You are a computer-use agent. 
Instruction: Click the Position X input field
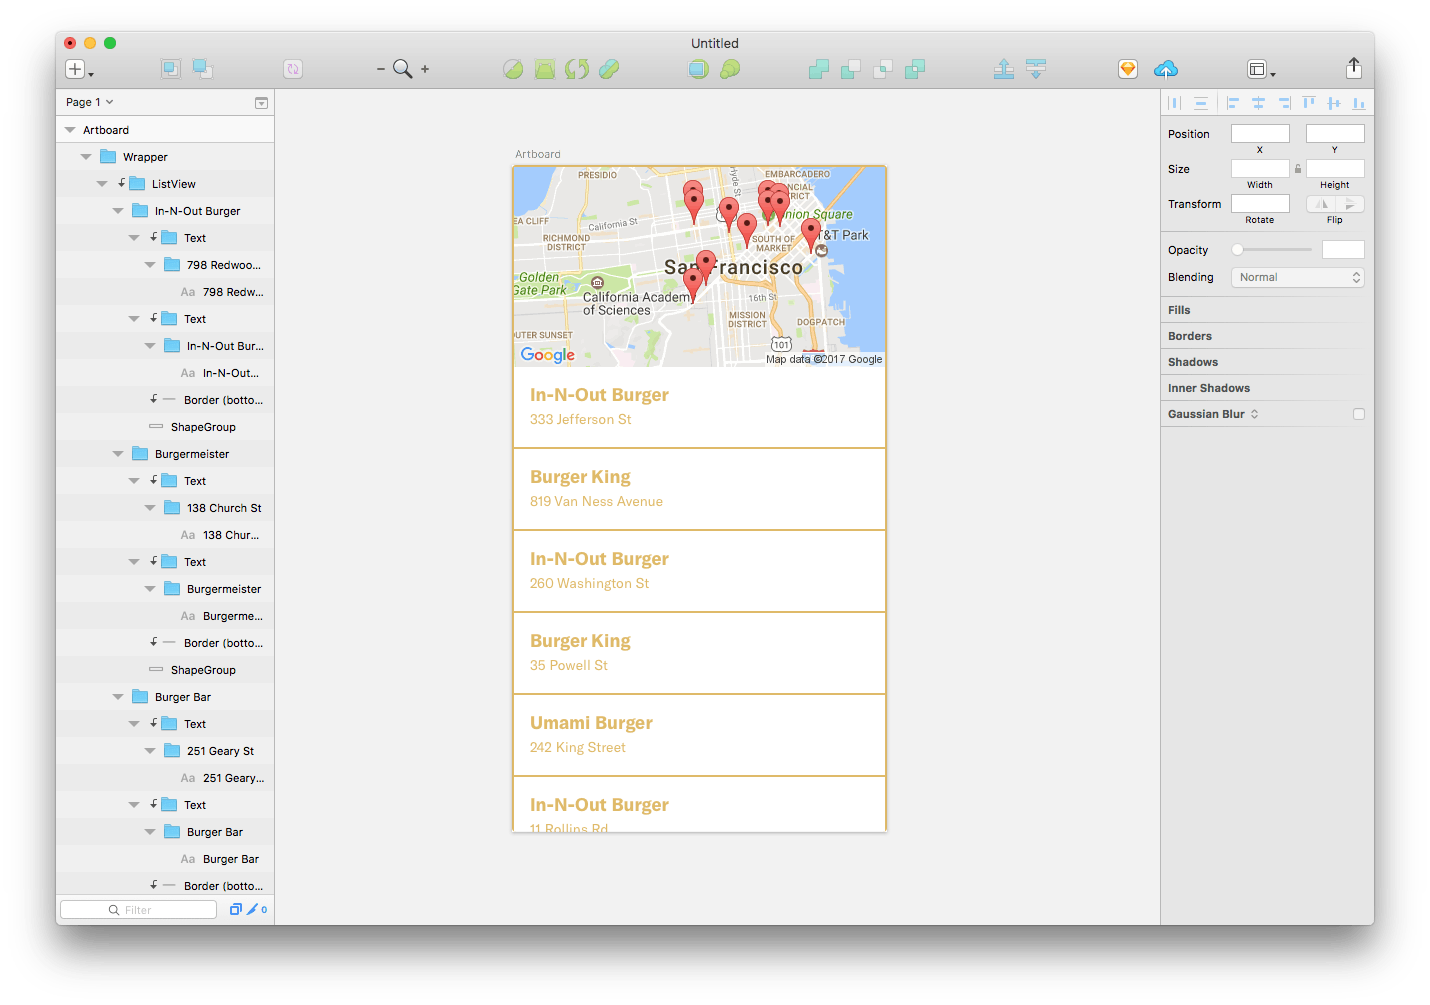[1260, 134]
